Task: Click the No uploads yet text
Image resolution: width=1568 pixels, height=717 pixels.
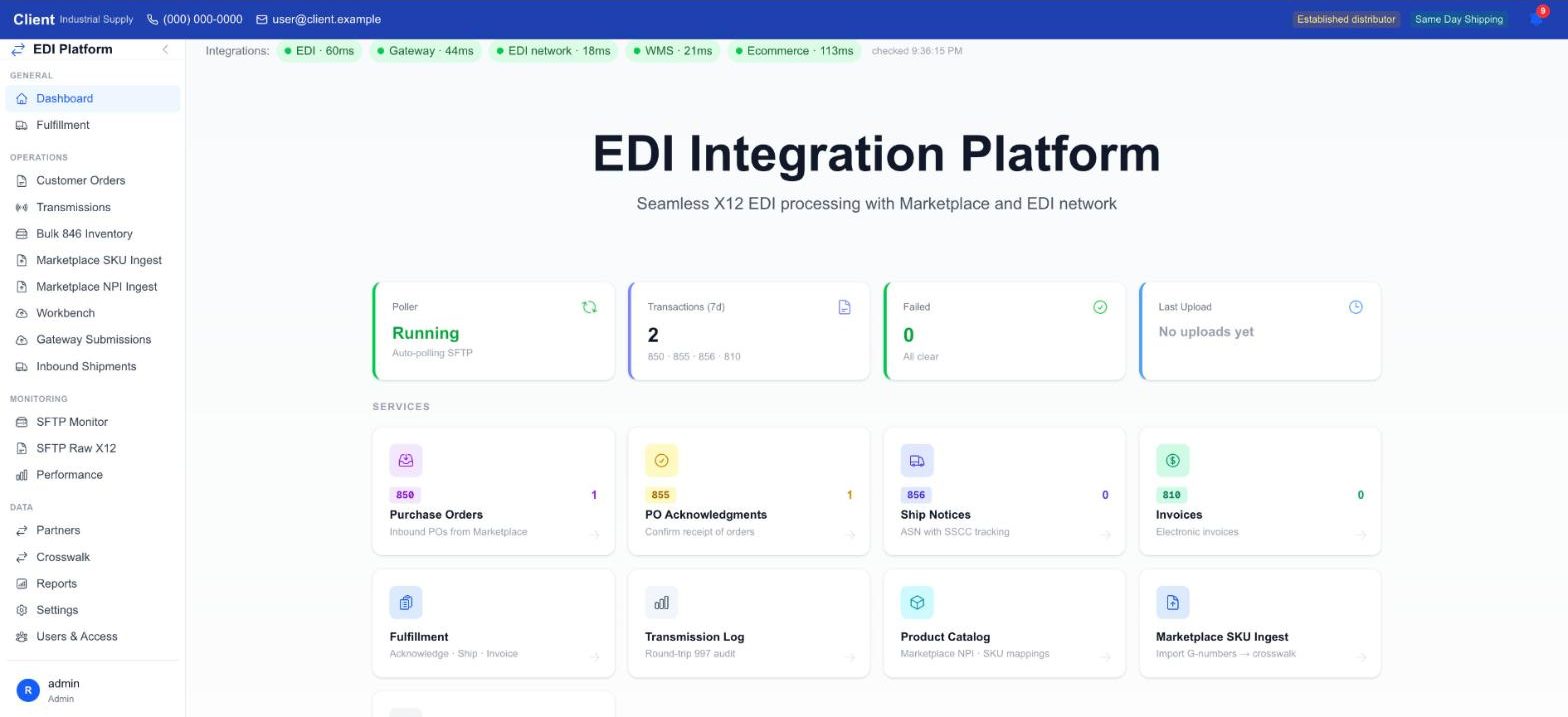Action: pyautogui.click(x=1206, y=332)
